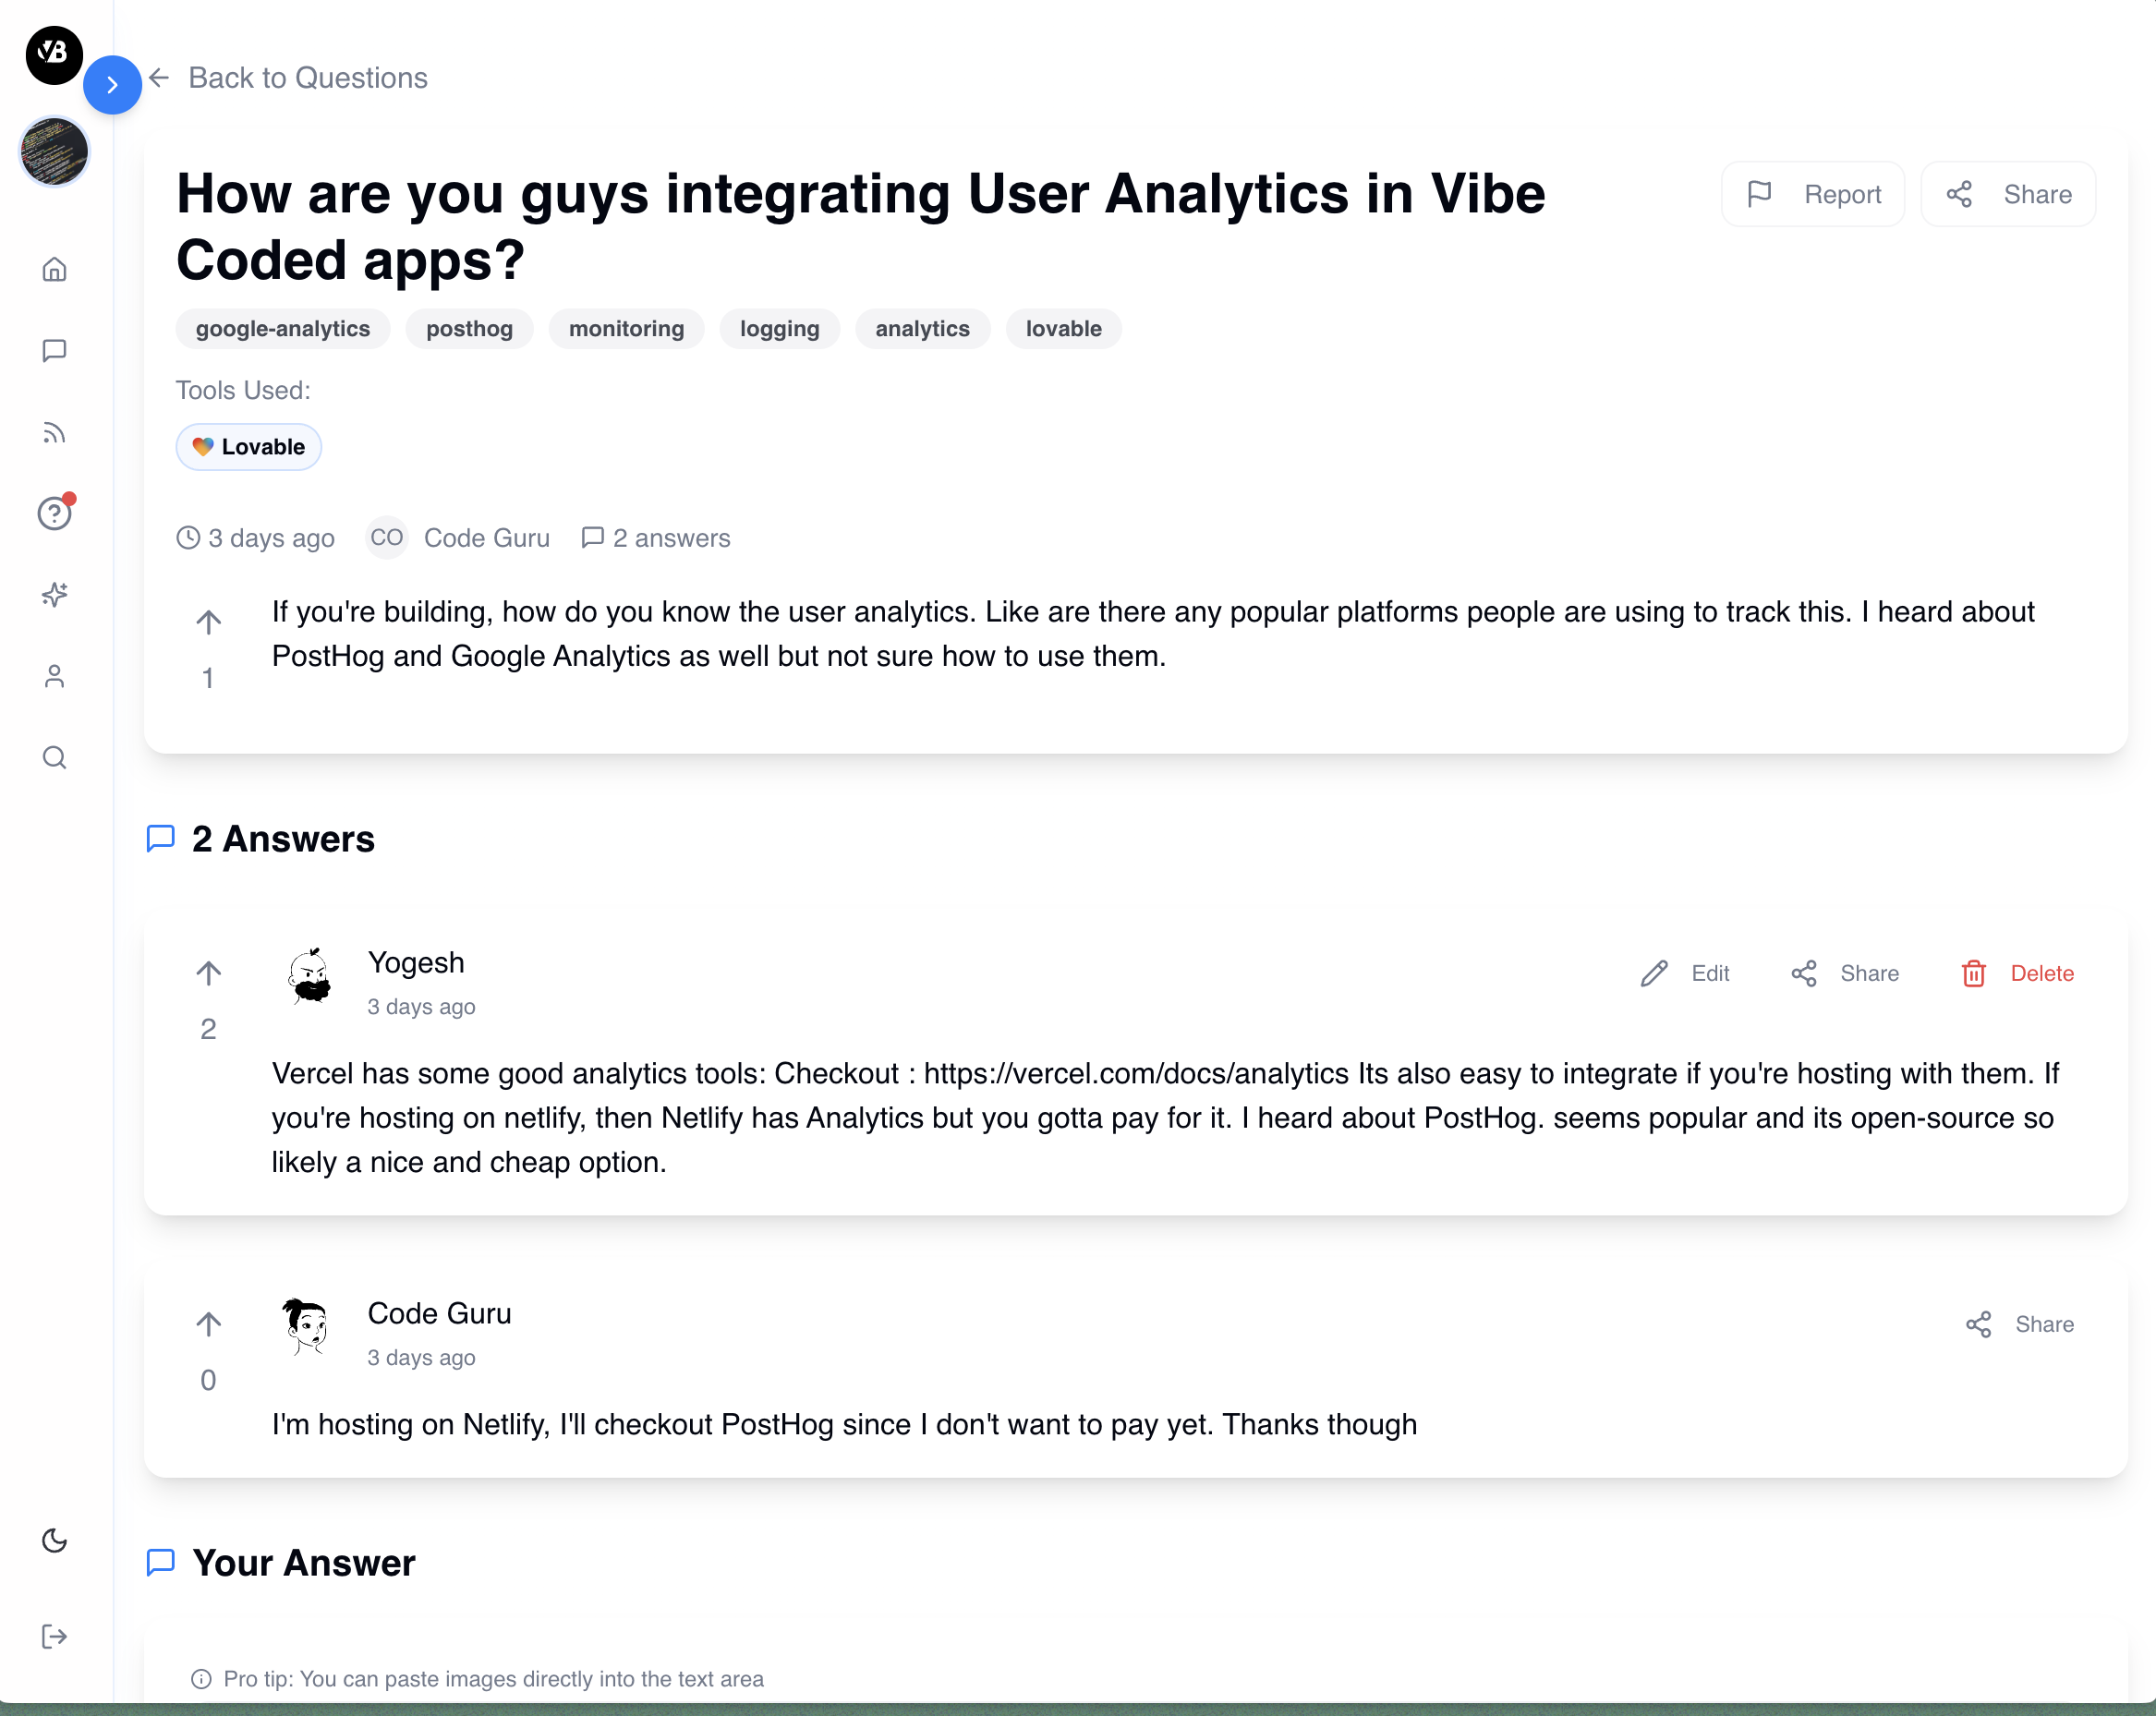Open the question mark icon with notification
Image resolution: width=2156 pixels, height=1716 pixels.
pyautogui.click(x=55, y=513)
